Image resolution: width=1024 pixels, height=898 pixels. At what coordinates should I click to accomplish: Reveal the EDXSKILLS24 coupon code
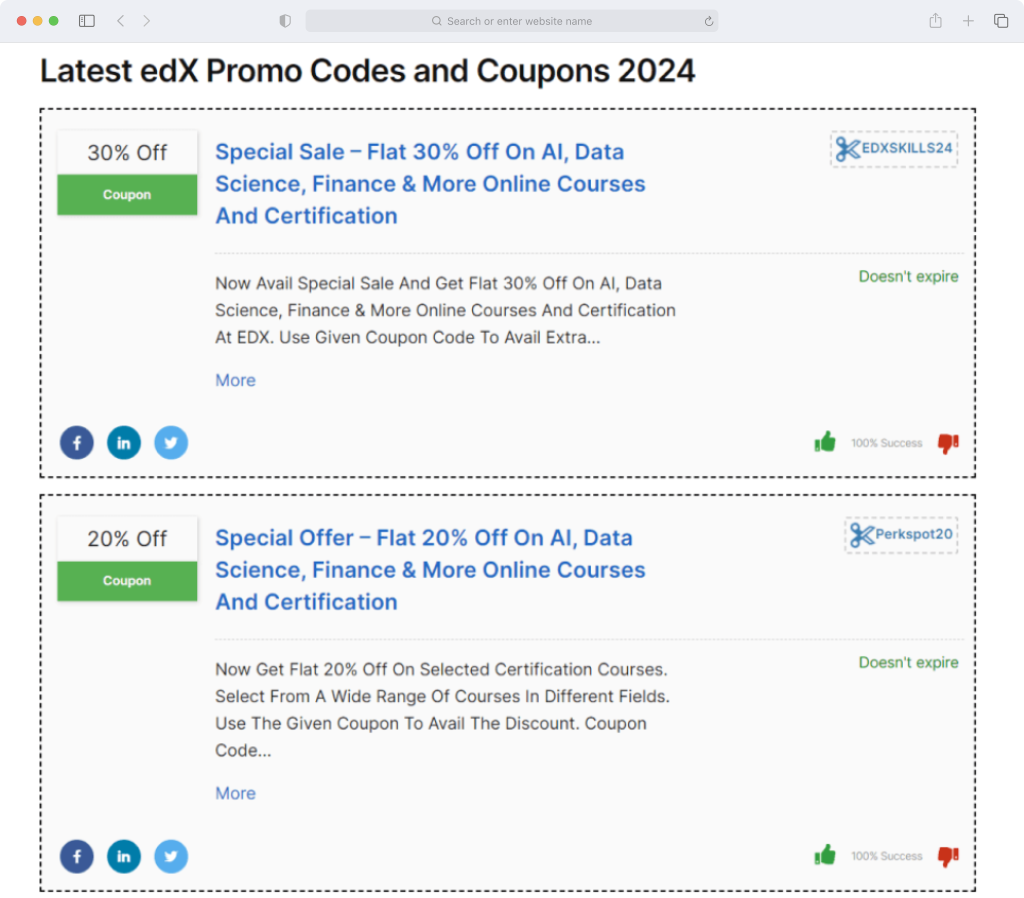[894, 149]
